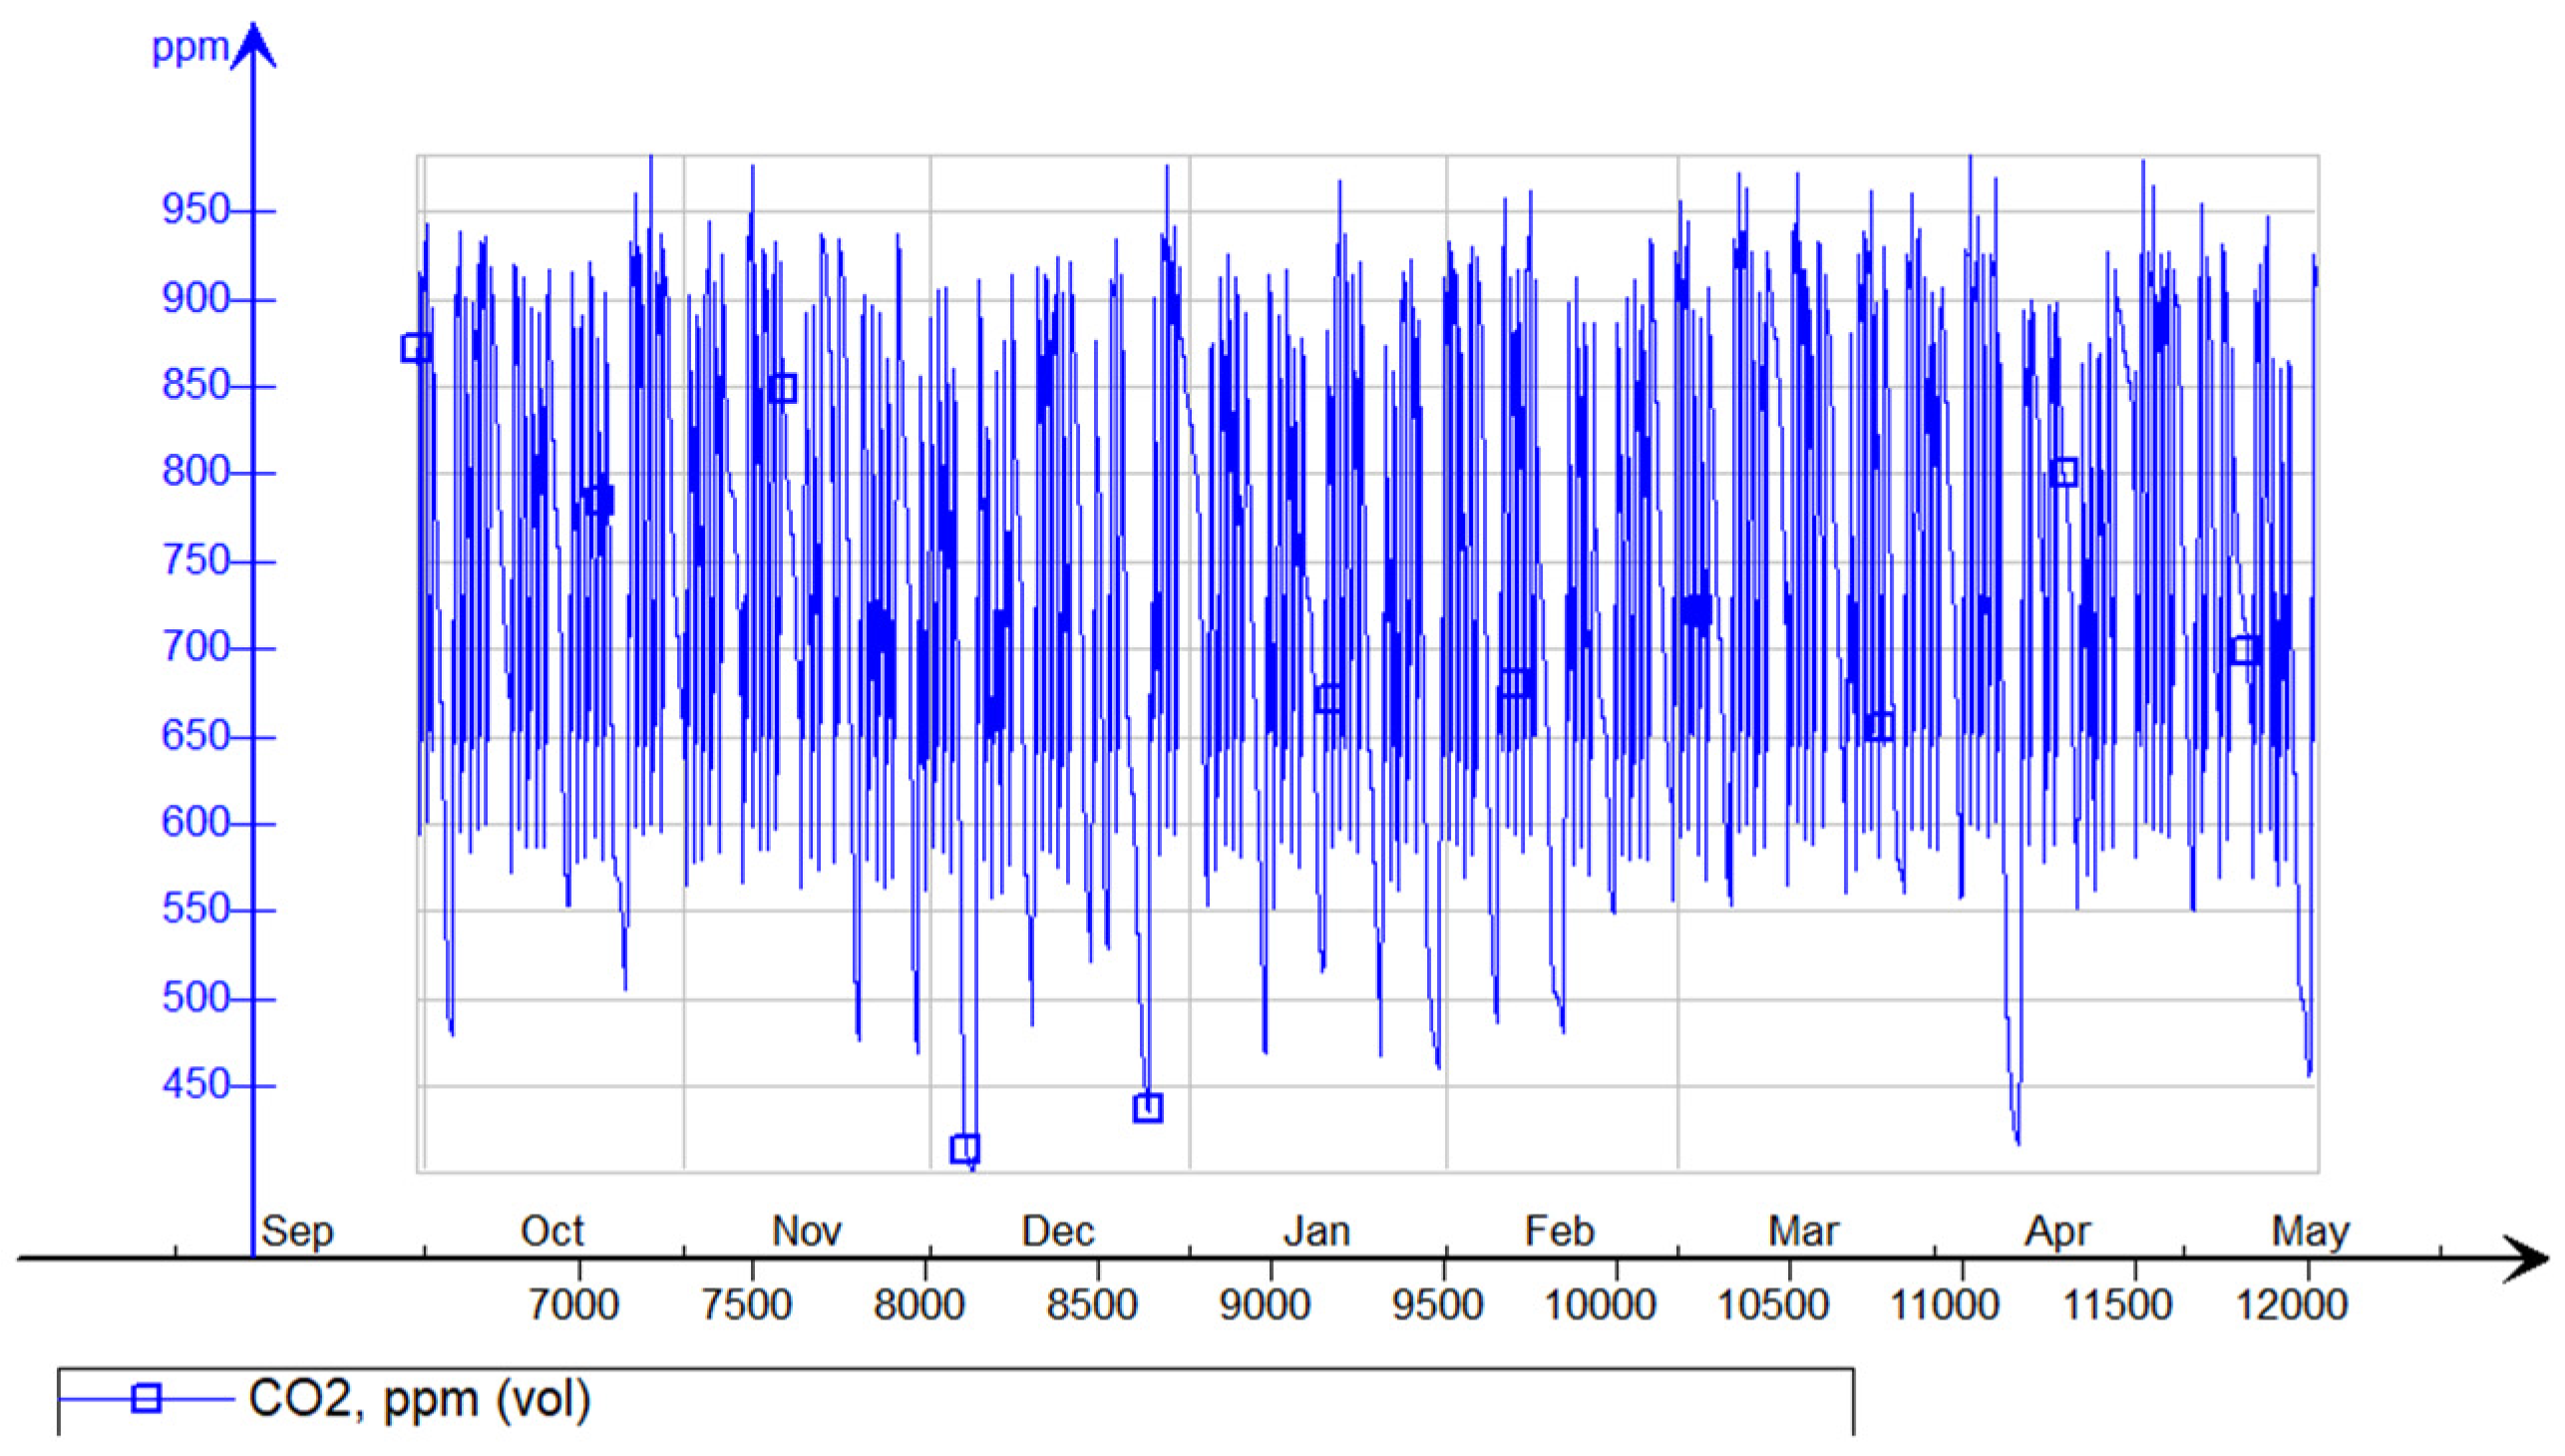
Task: Click the square marker in the legend
Action: (x=147, y=1398)
